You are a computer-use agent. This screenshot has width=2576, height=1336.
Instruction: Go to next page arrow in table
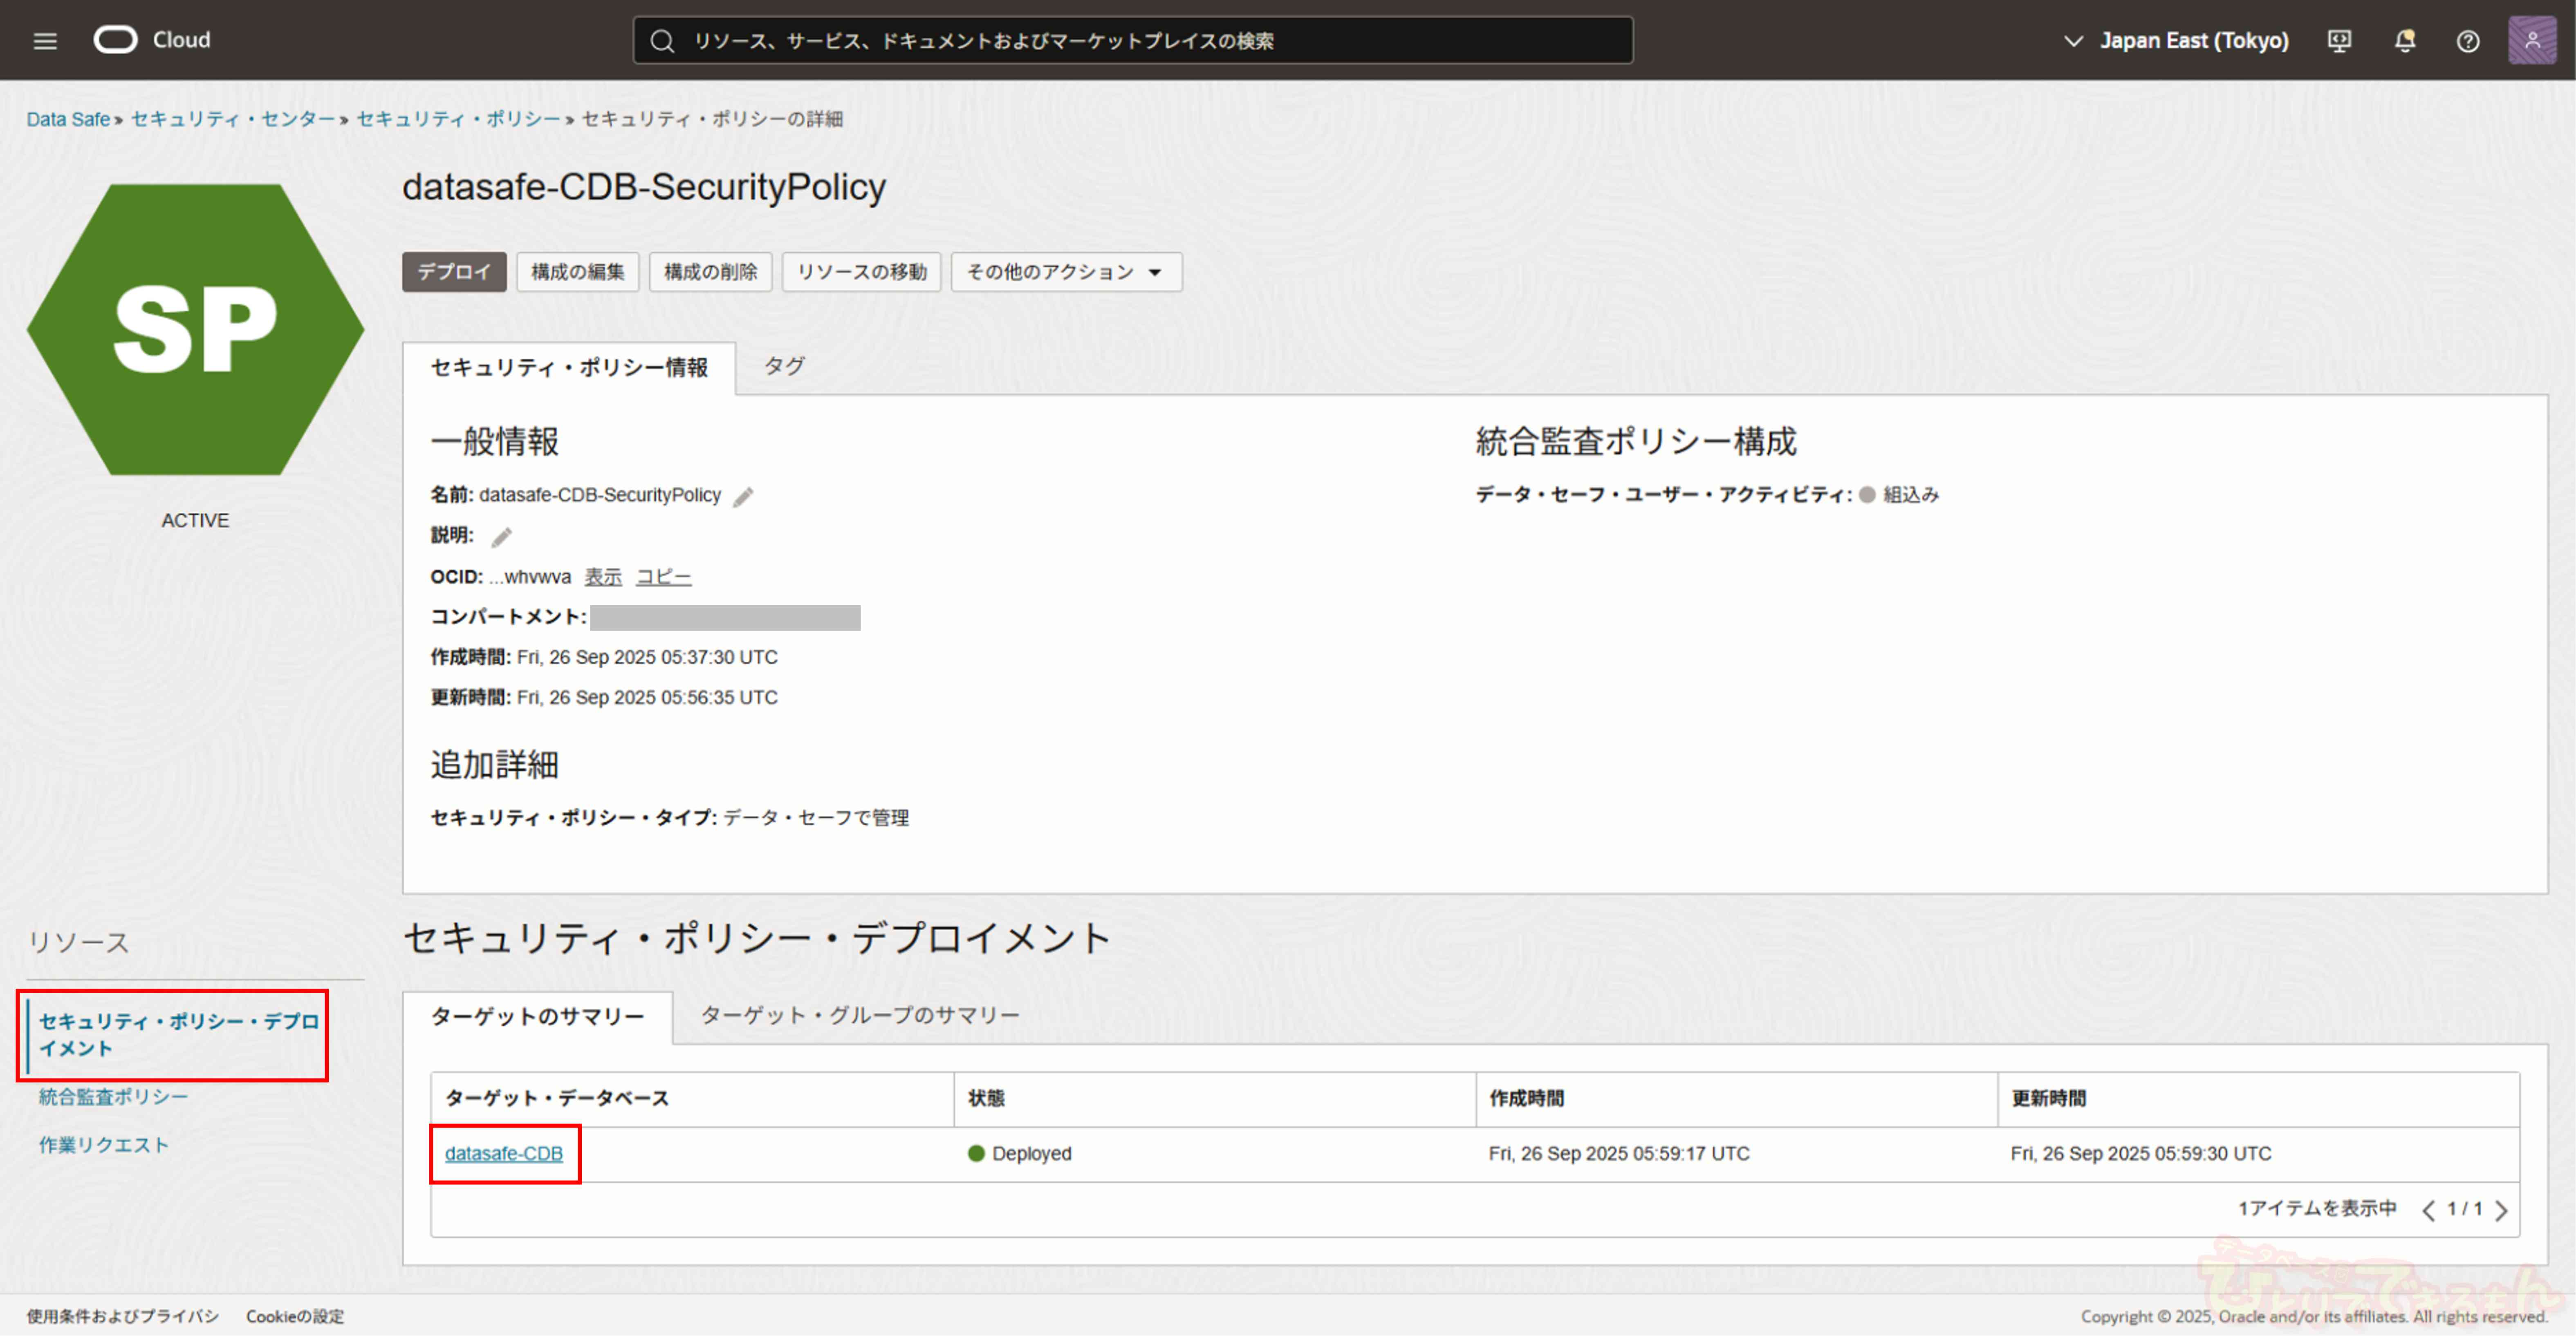2501,1210
